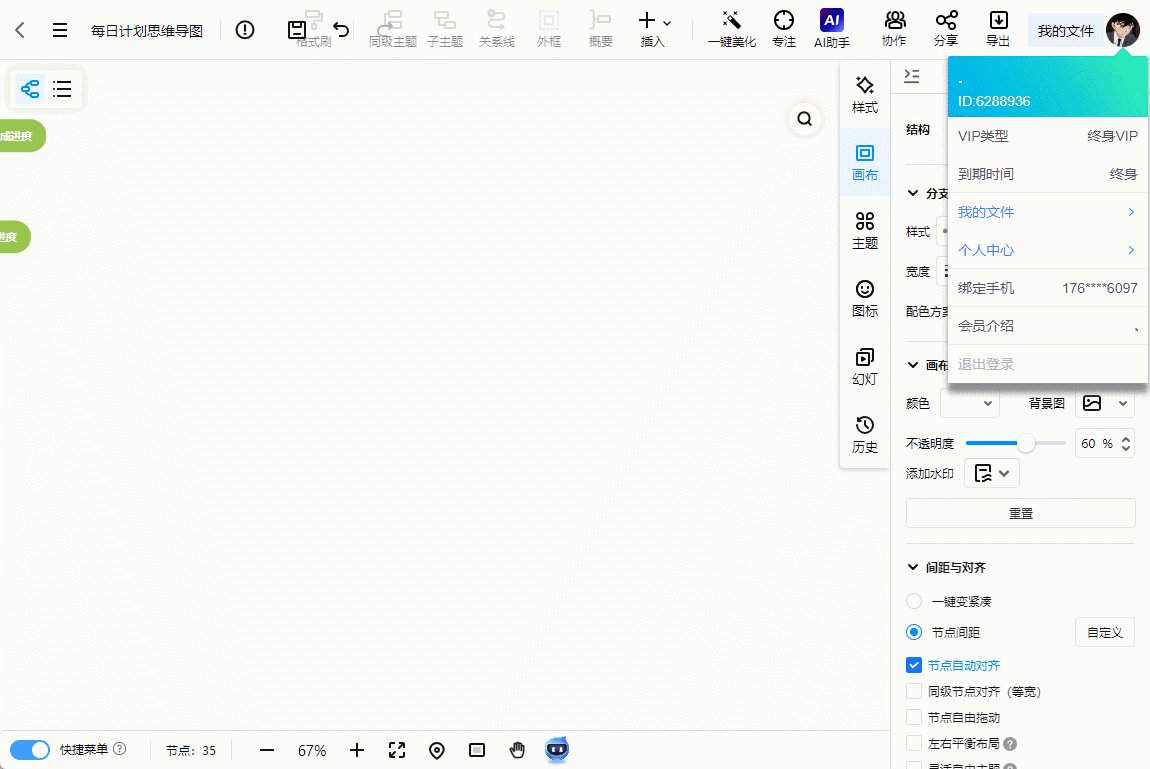Collapse the 间距与对齐 section
This screenshot has width=1150, height=769.
click(912, 567)
